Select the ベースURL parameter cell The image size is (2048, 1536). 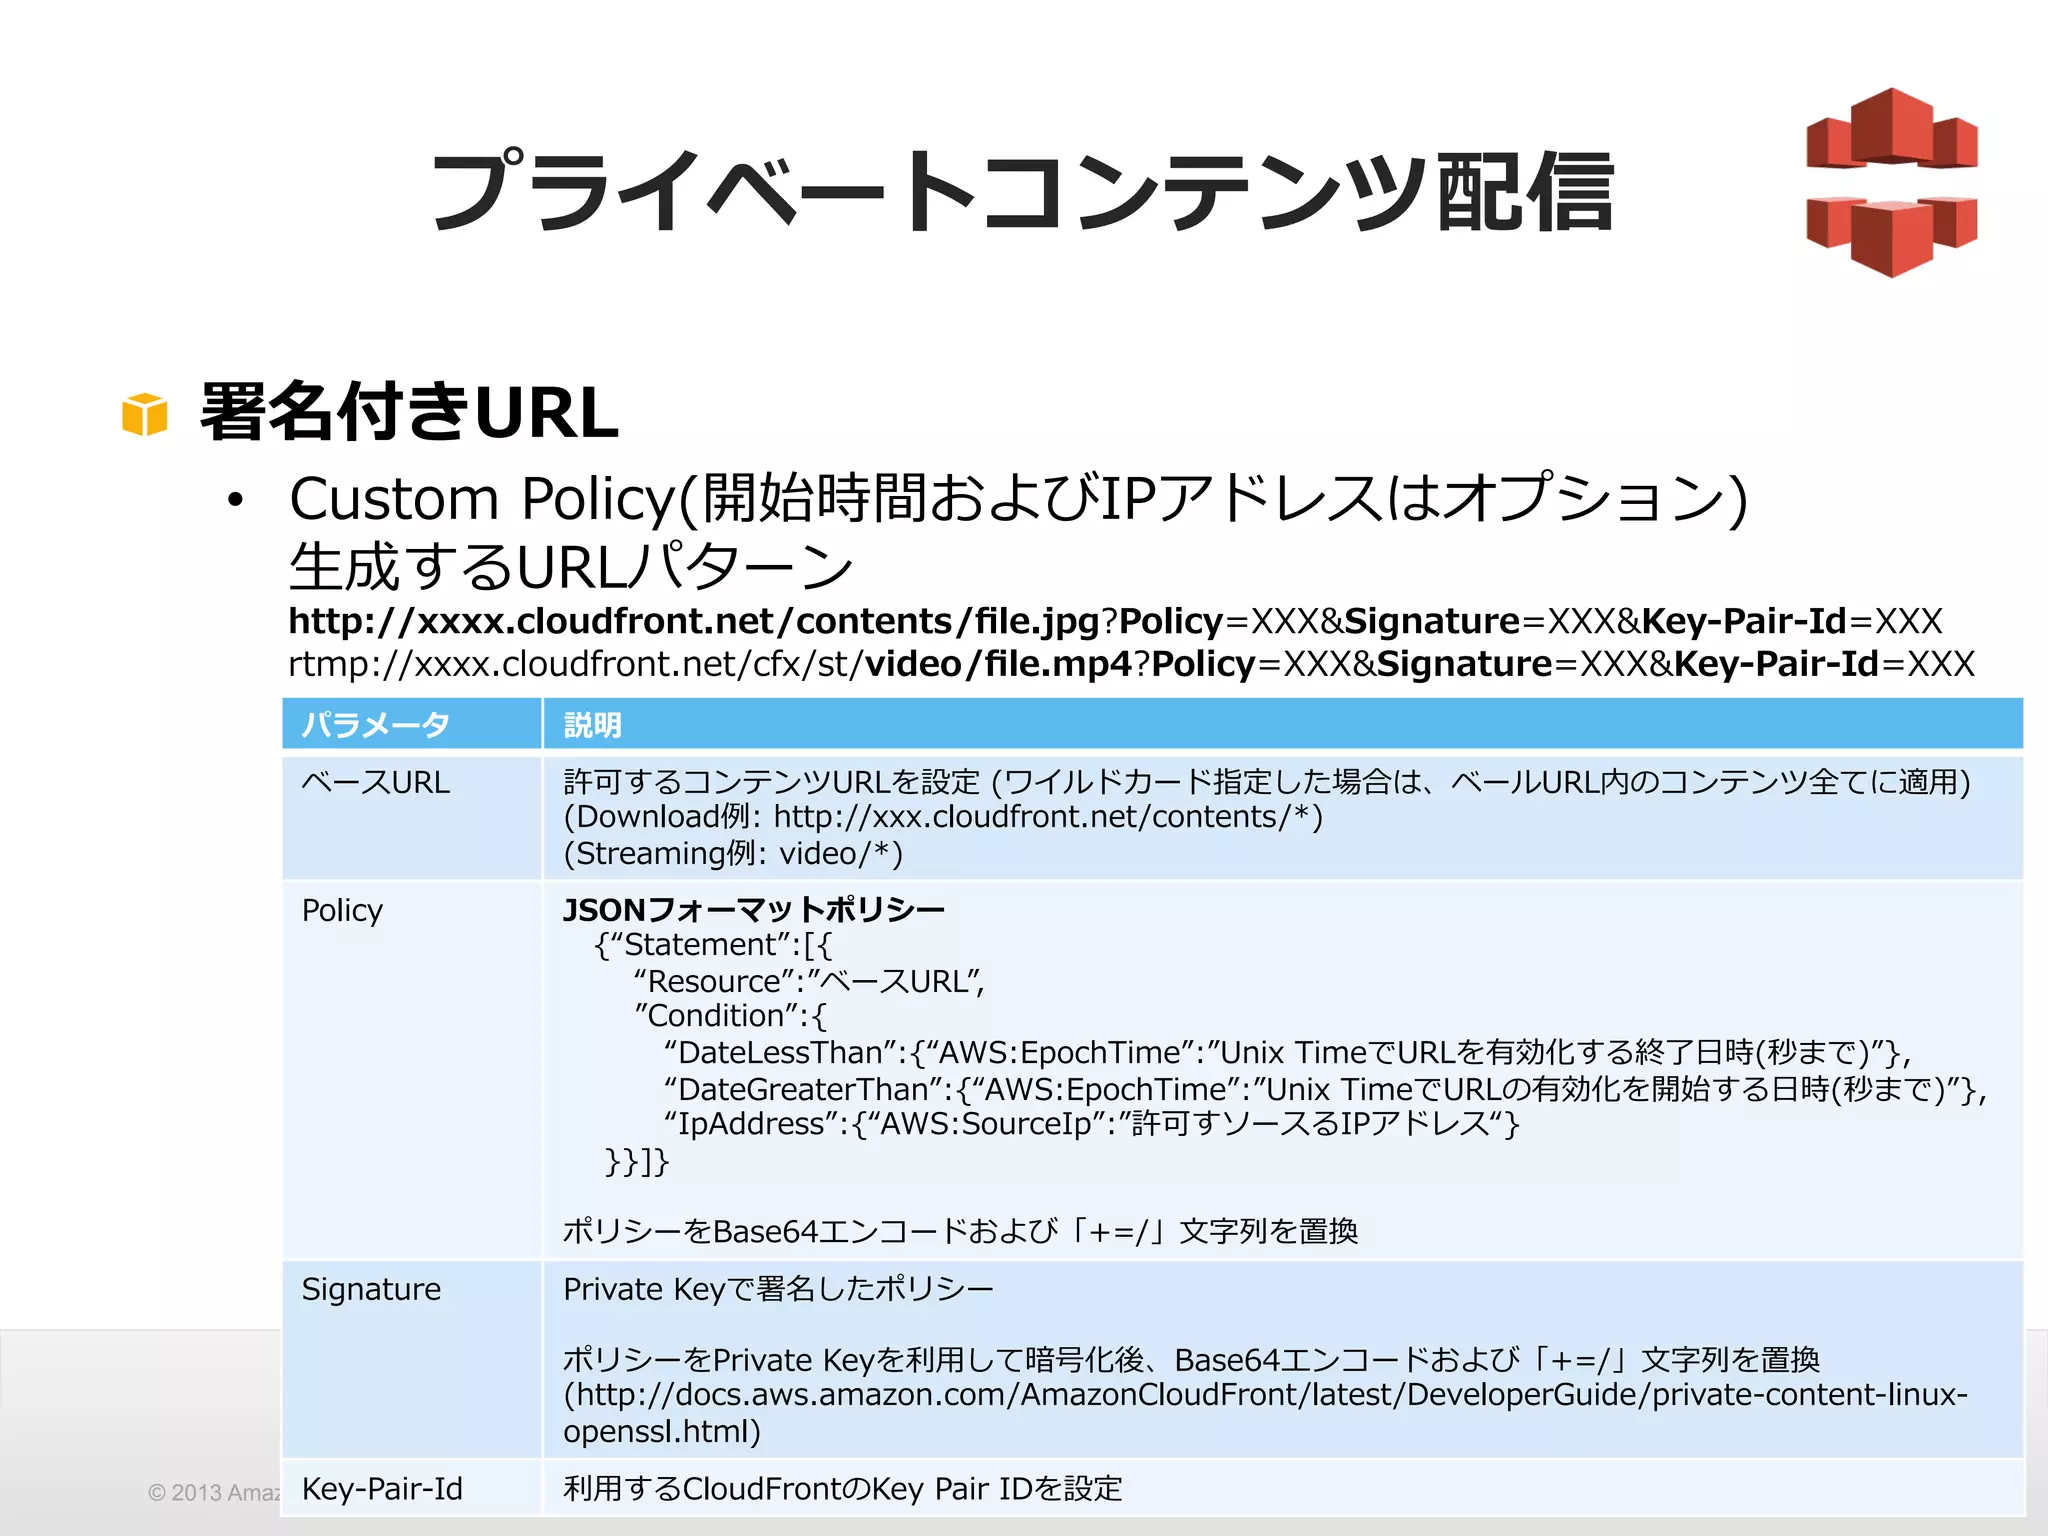412,817
